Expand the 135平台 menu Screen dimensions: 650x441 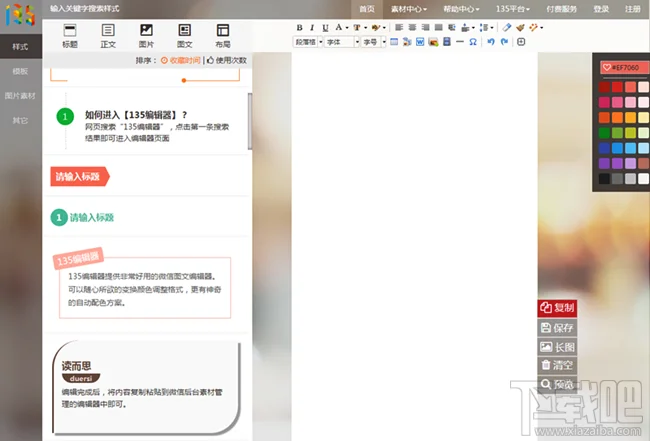pyautogui.click(x=513, y=9)
